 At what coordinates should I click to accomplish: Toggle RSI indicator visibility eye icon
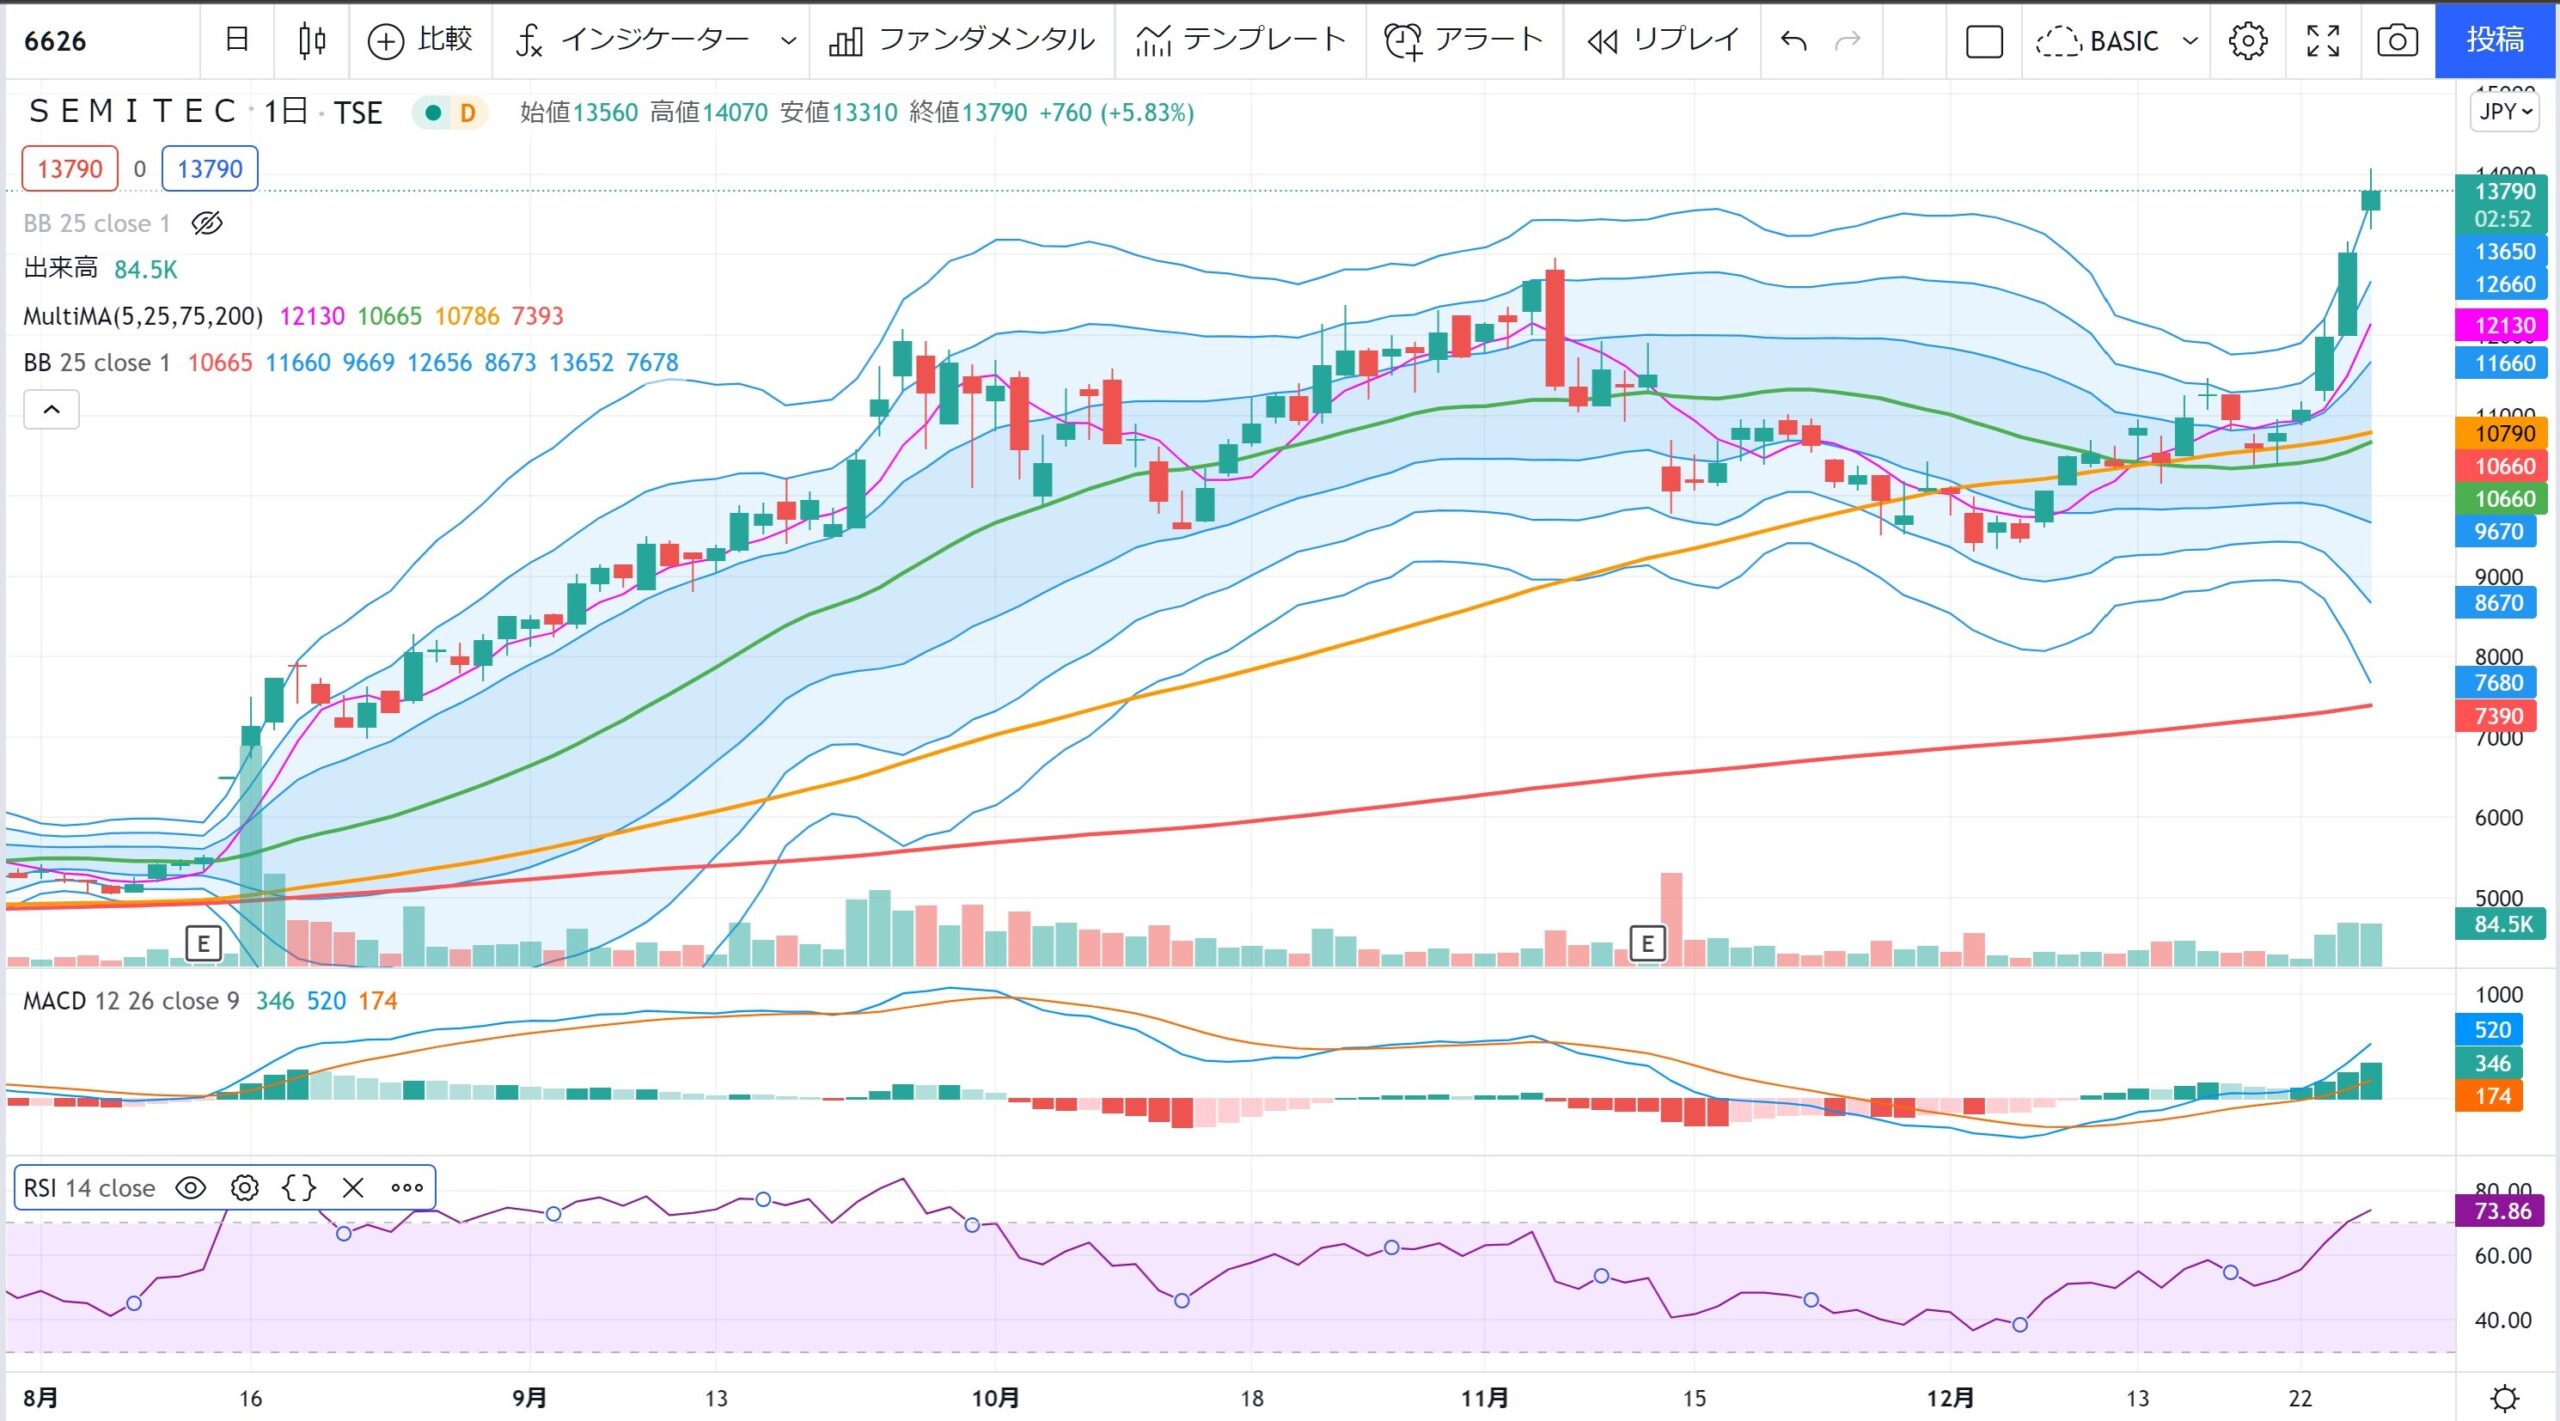click(191, 1187)
